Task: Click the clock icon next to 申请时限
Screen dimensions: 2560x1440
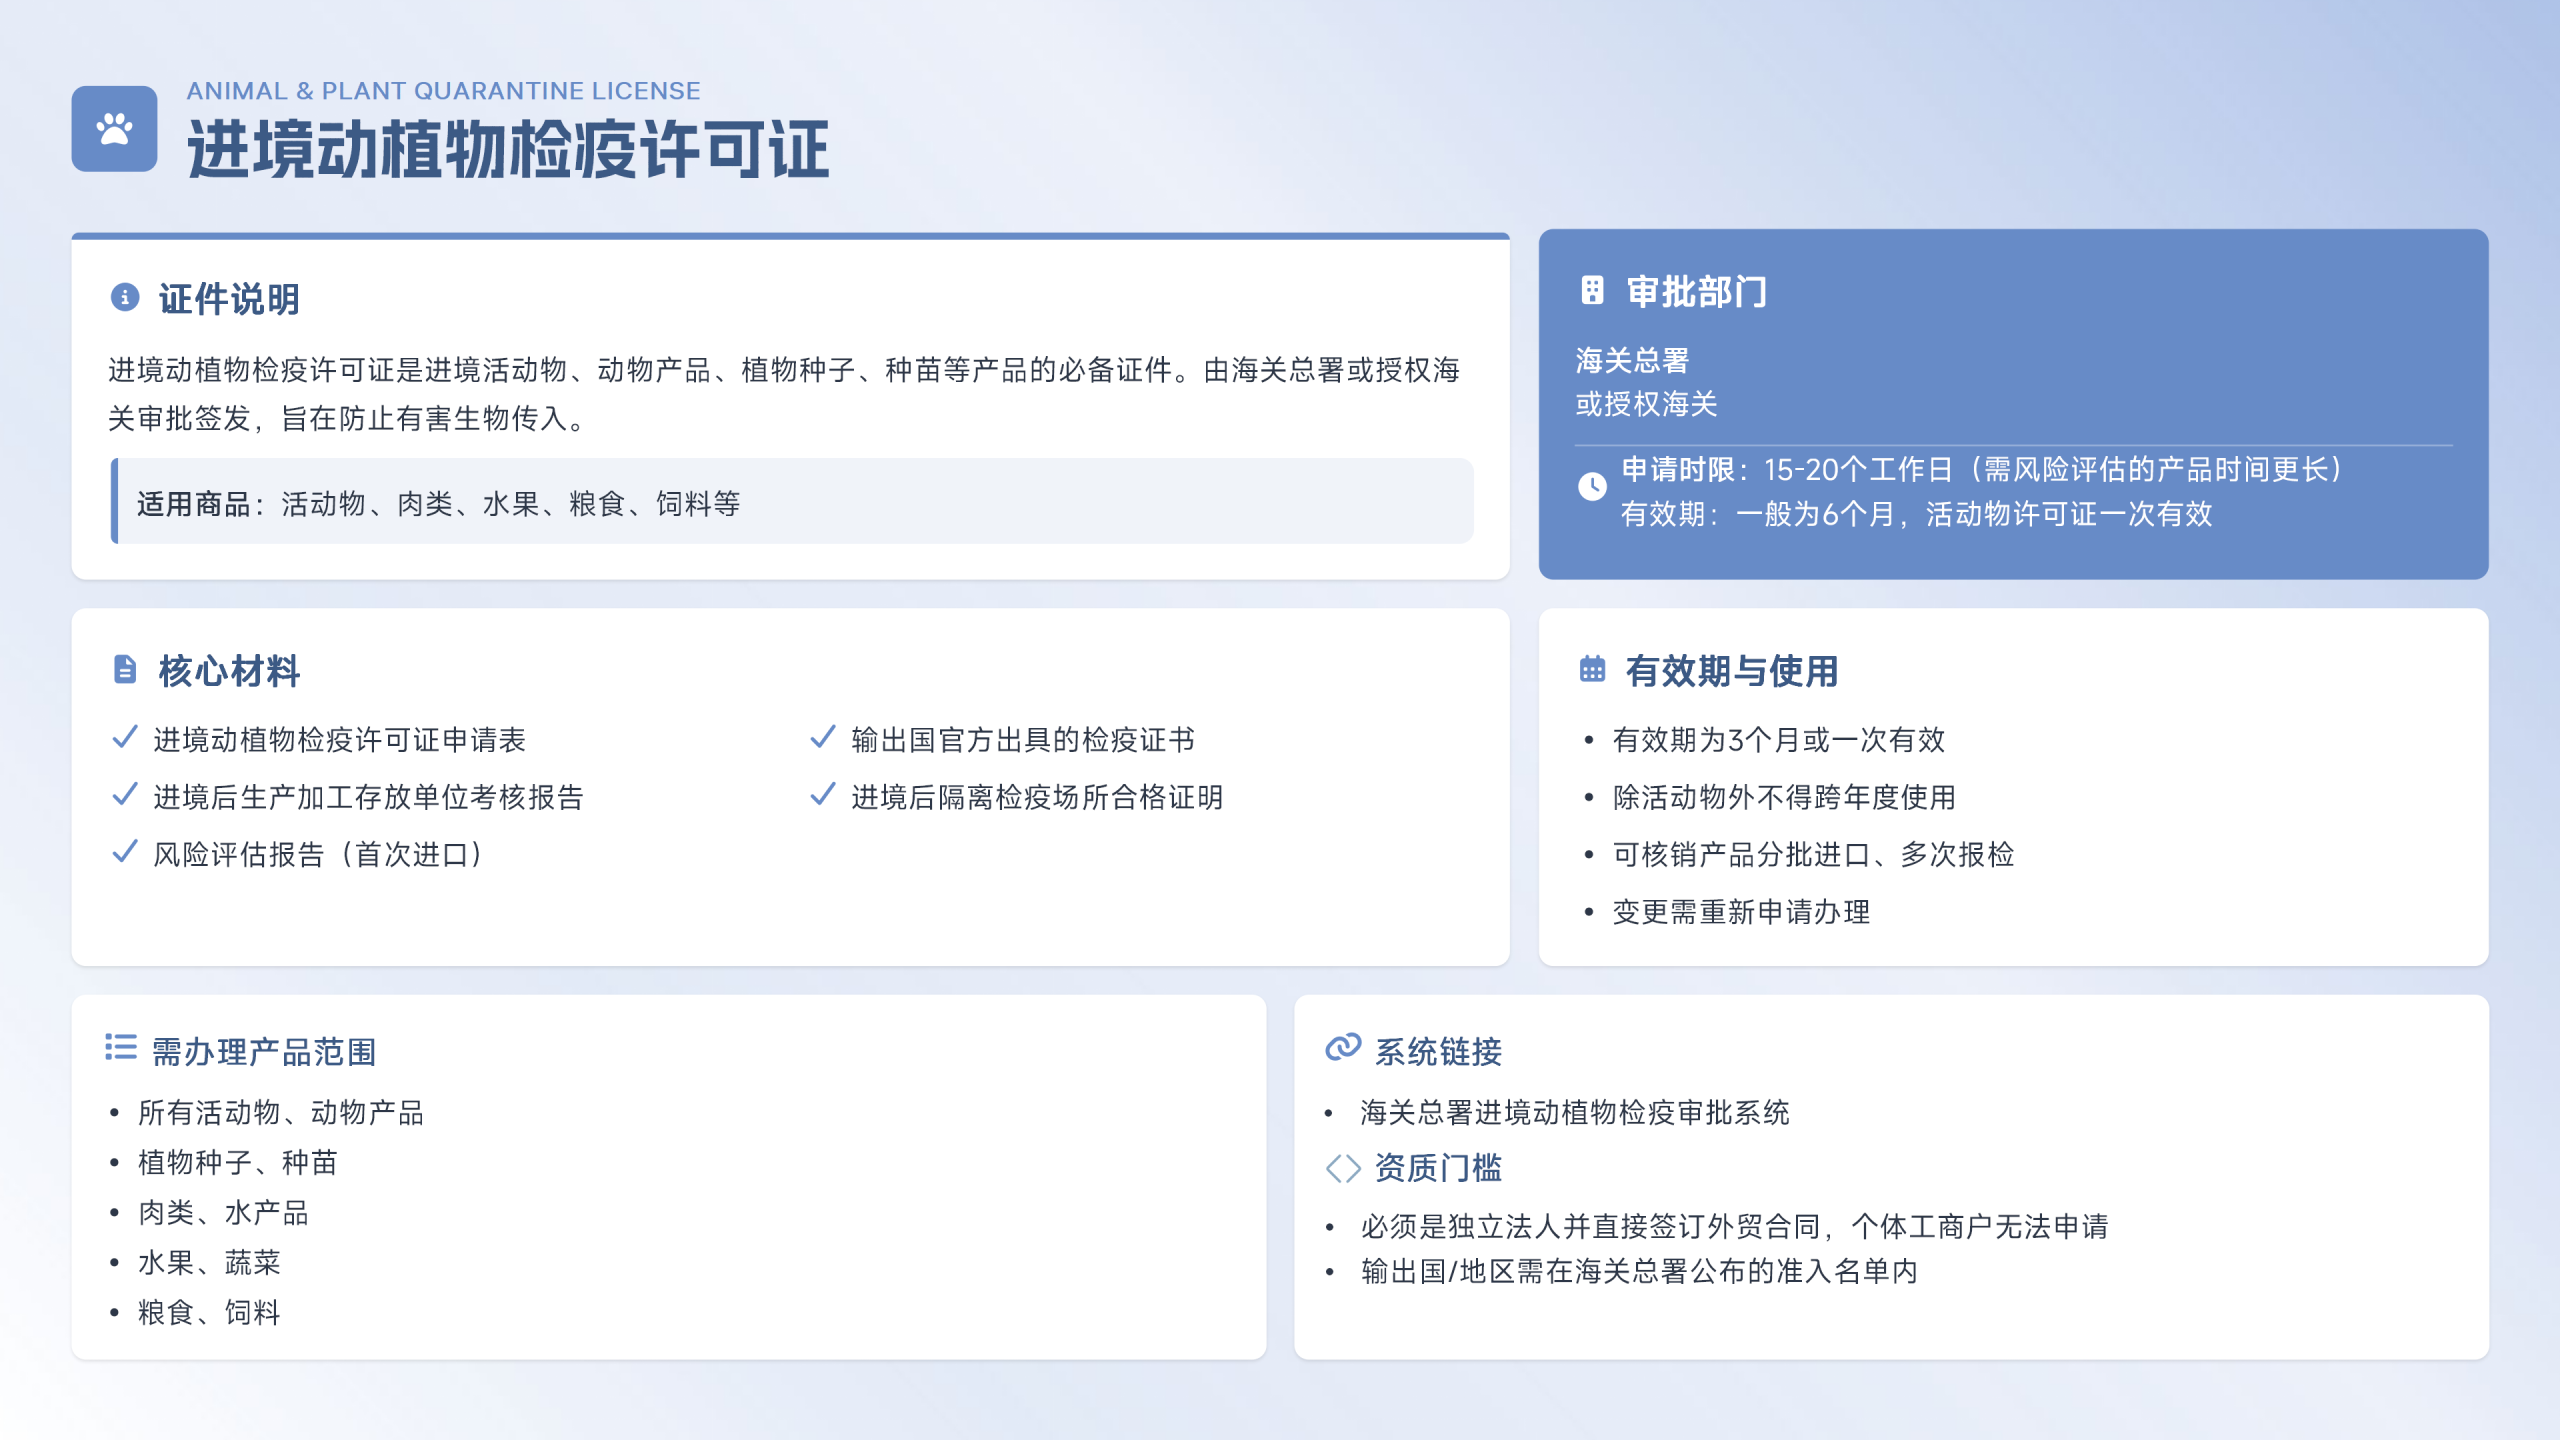Action: click(1592, 487)
